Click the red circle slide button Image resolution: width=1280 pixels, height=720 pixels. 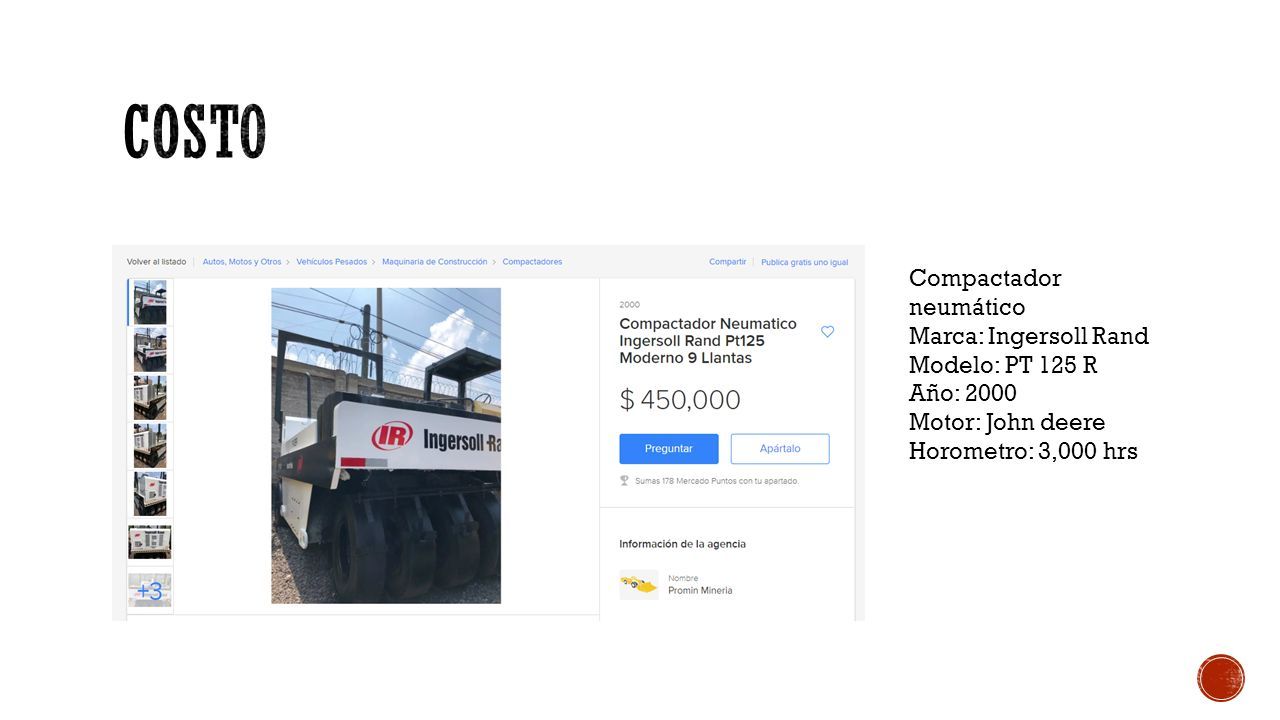[x=1221, y=678]
